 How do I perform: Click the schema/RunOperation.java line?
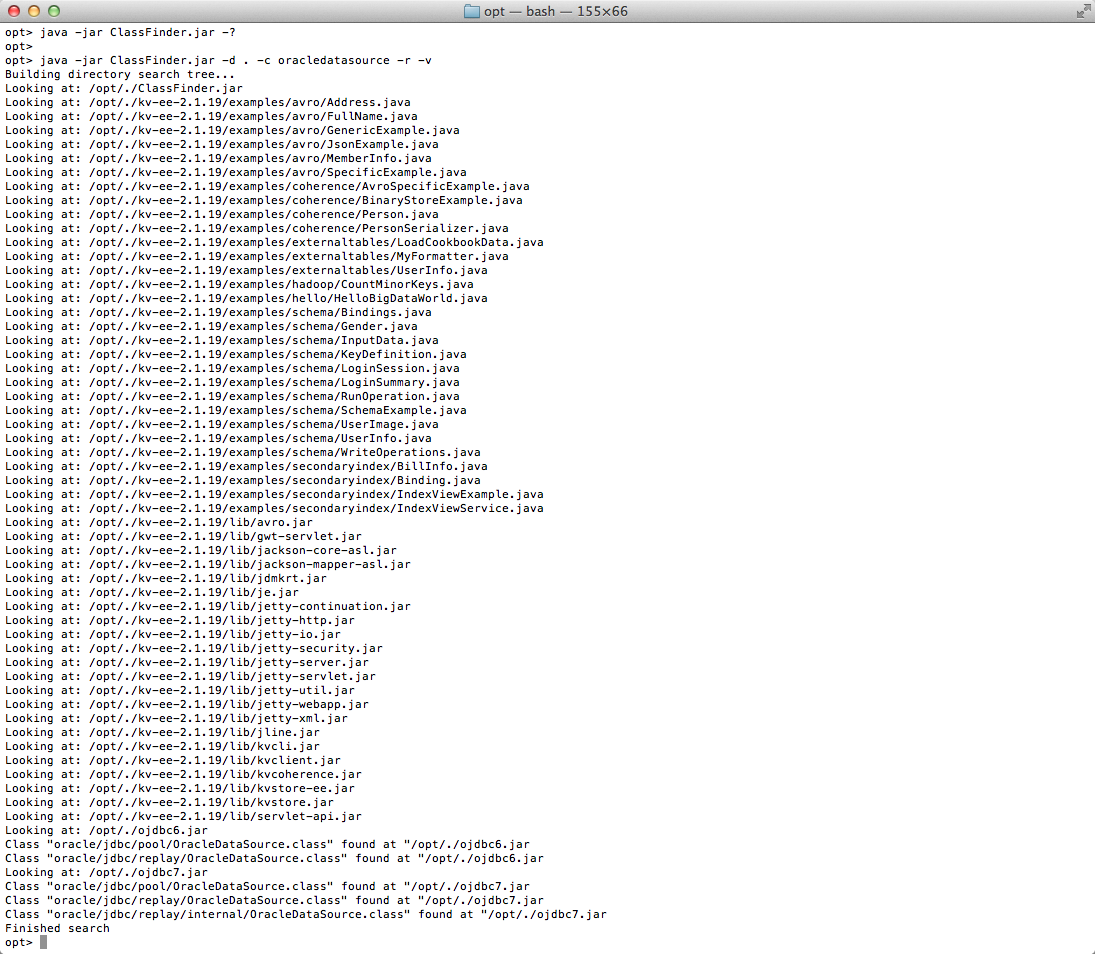[x=232, y=396]
